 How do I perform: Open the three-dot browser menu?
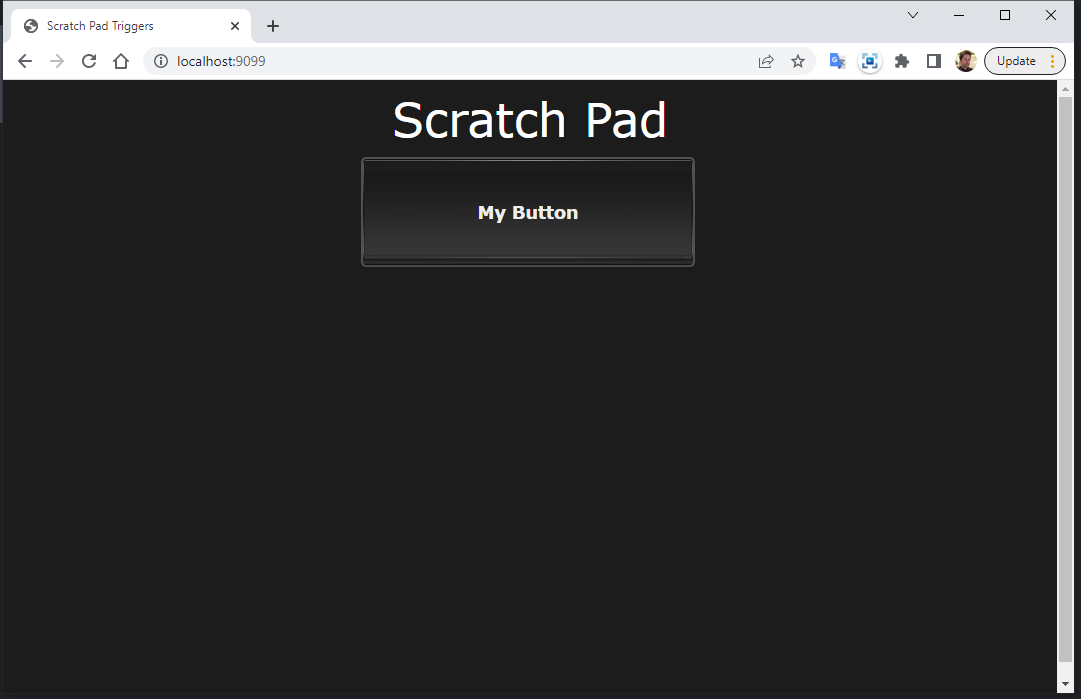pos(1052,61)
